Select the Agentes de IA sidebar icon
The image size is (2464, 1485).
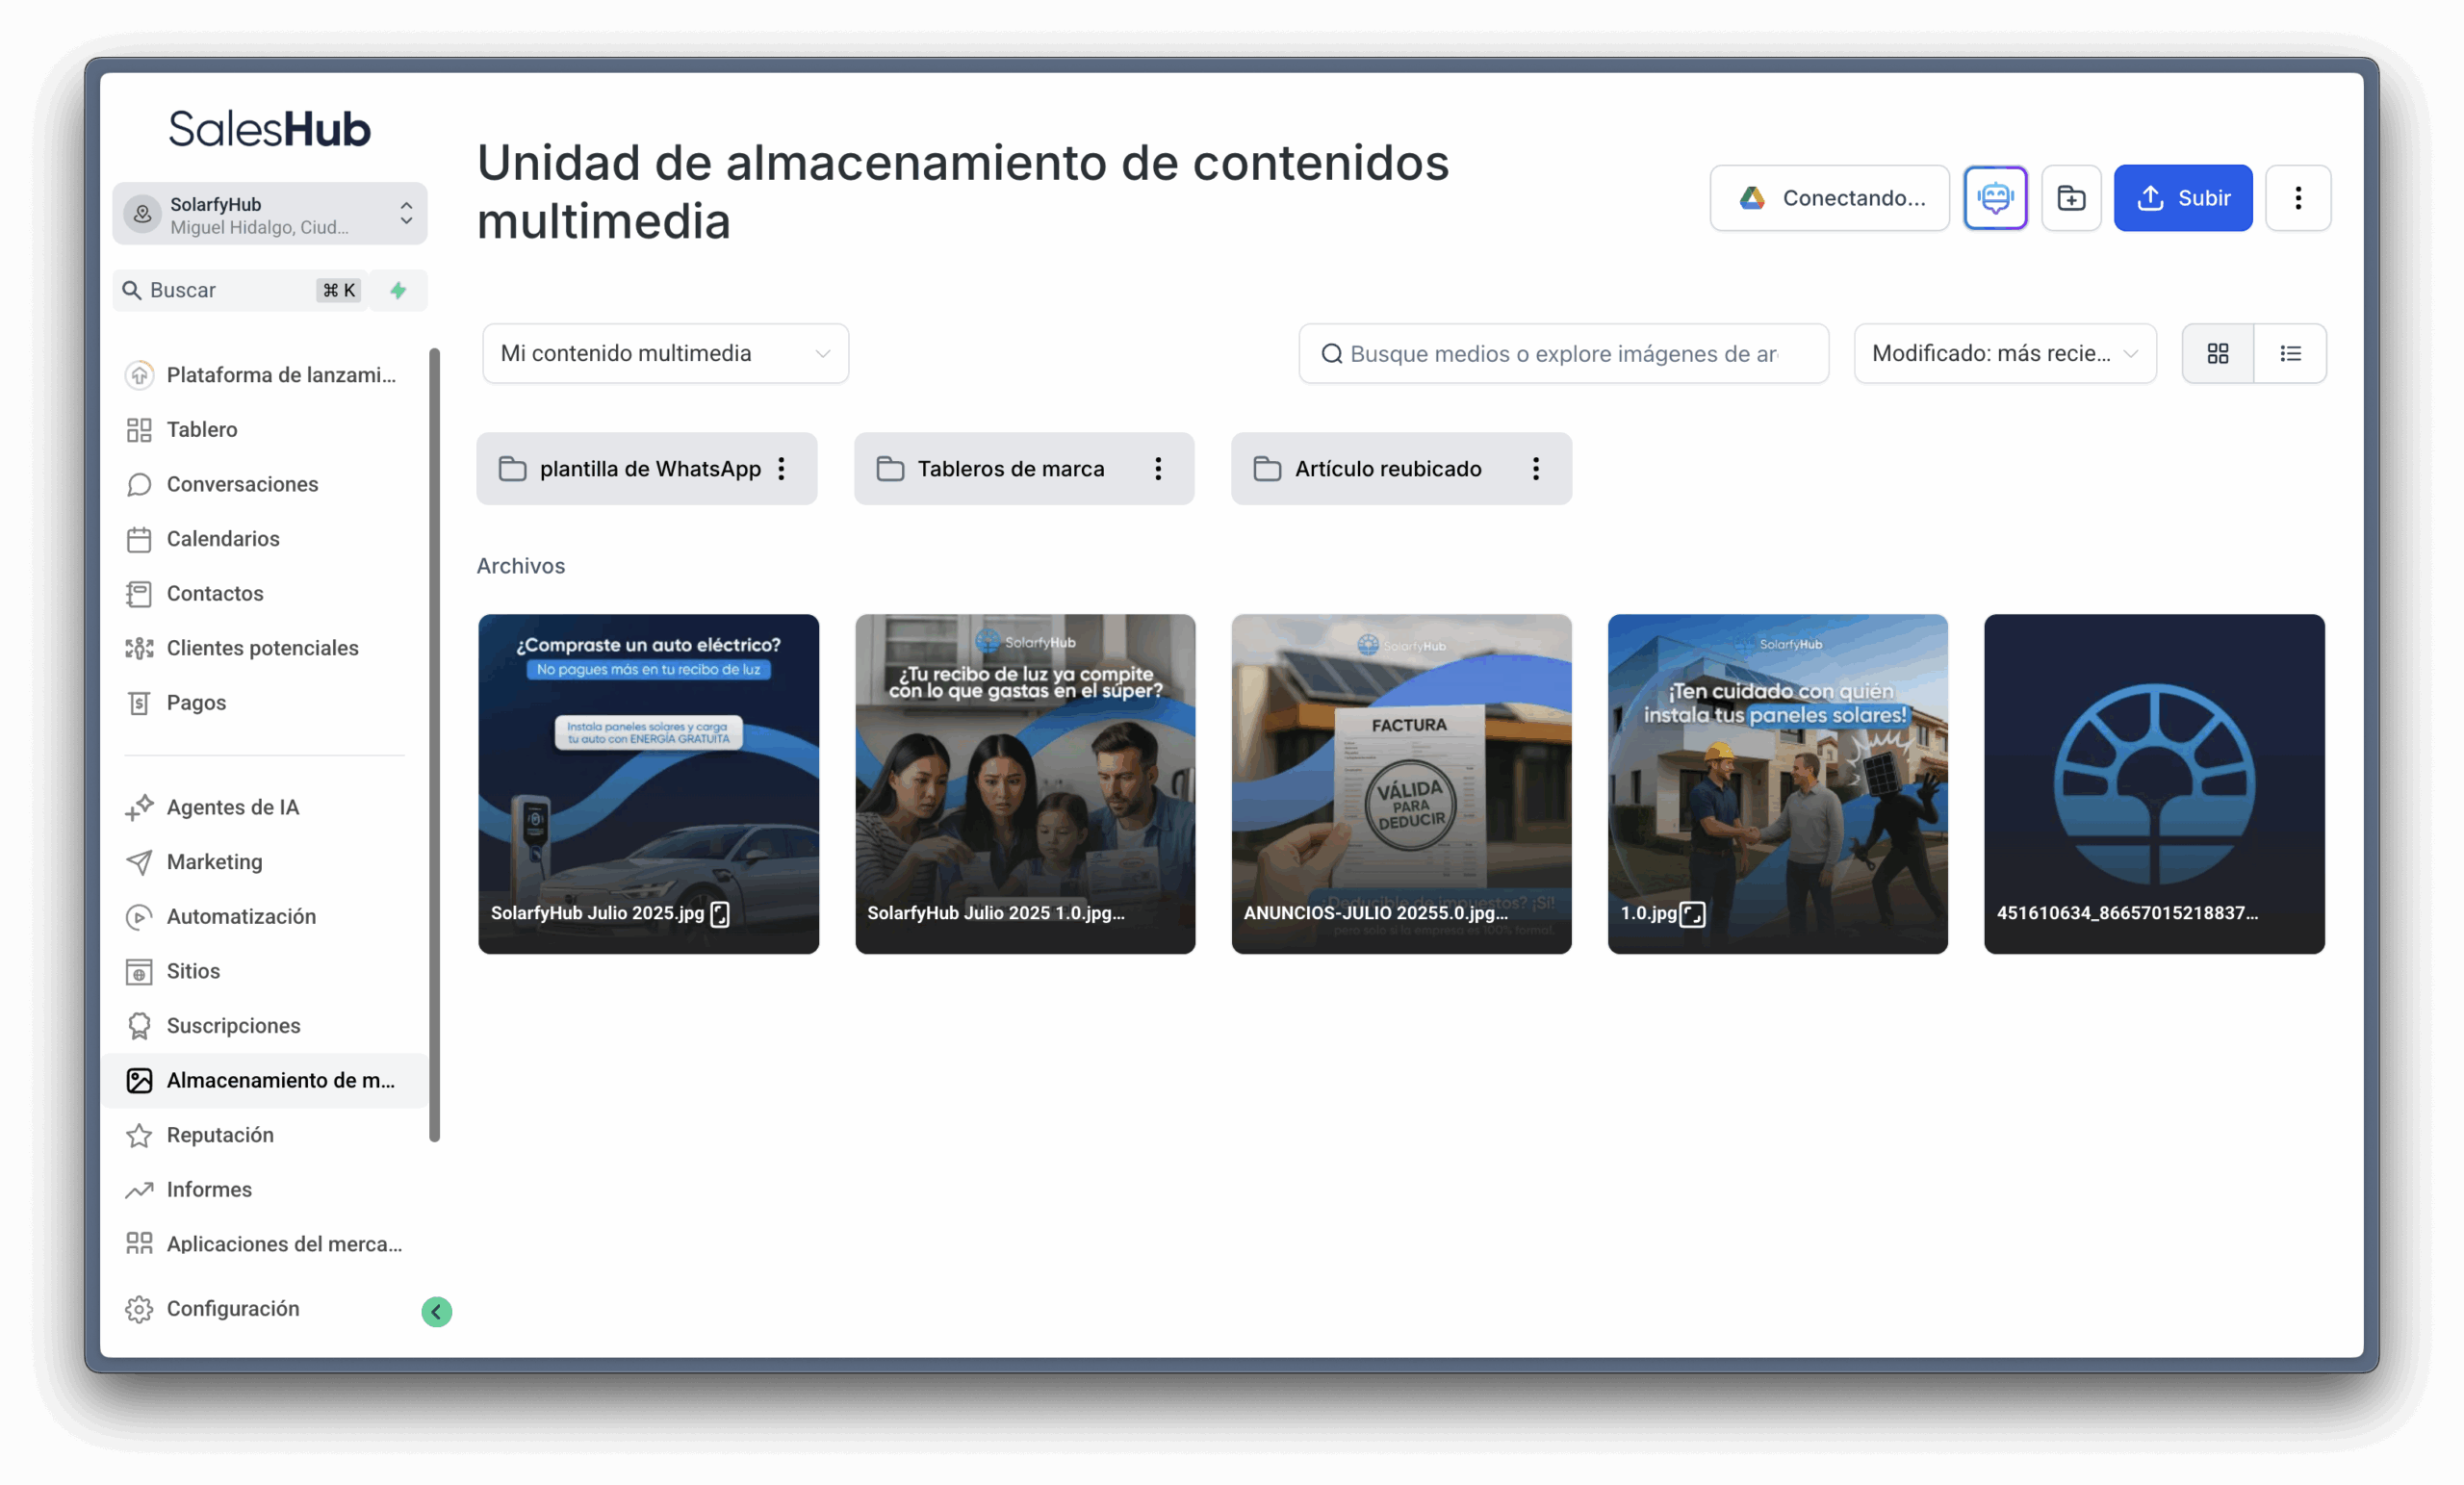140,807
